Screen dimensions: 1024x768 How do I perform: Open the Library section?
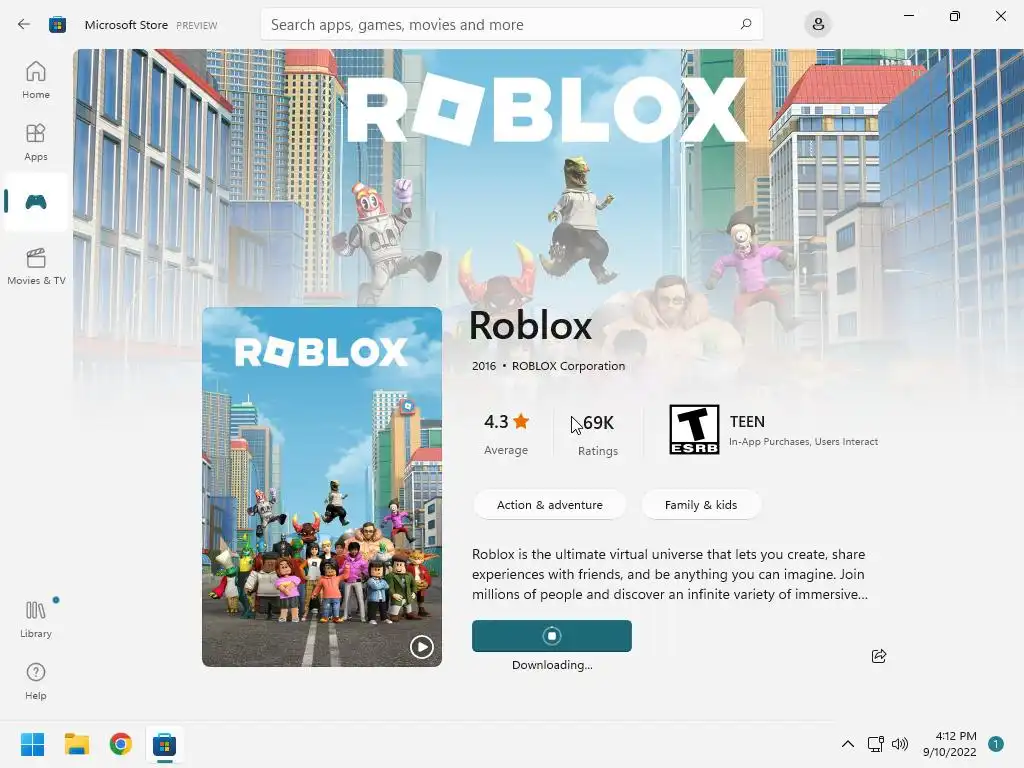(x=36, y=619)
